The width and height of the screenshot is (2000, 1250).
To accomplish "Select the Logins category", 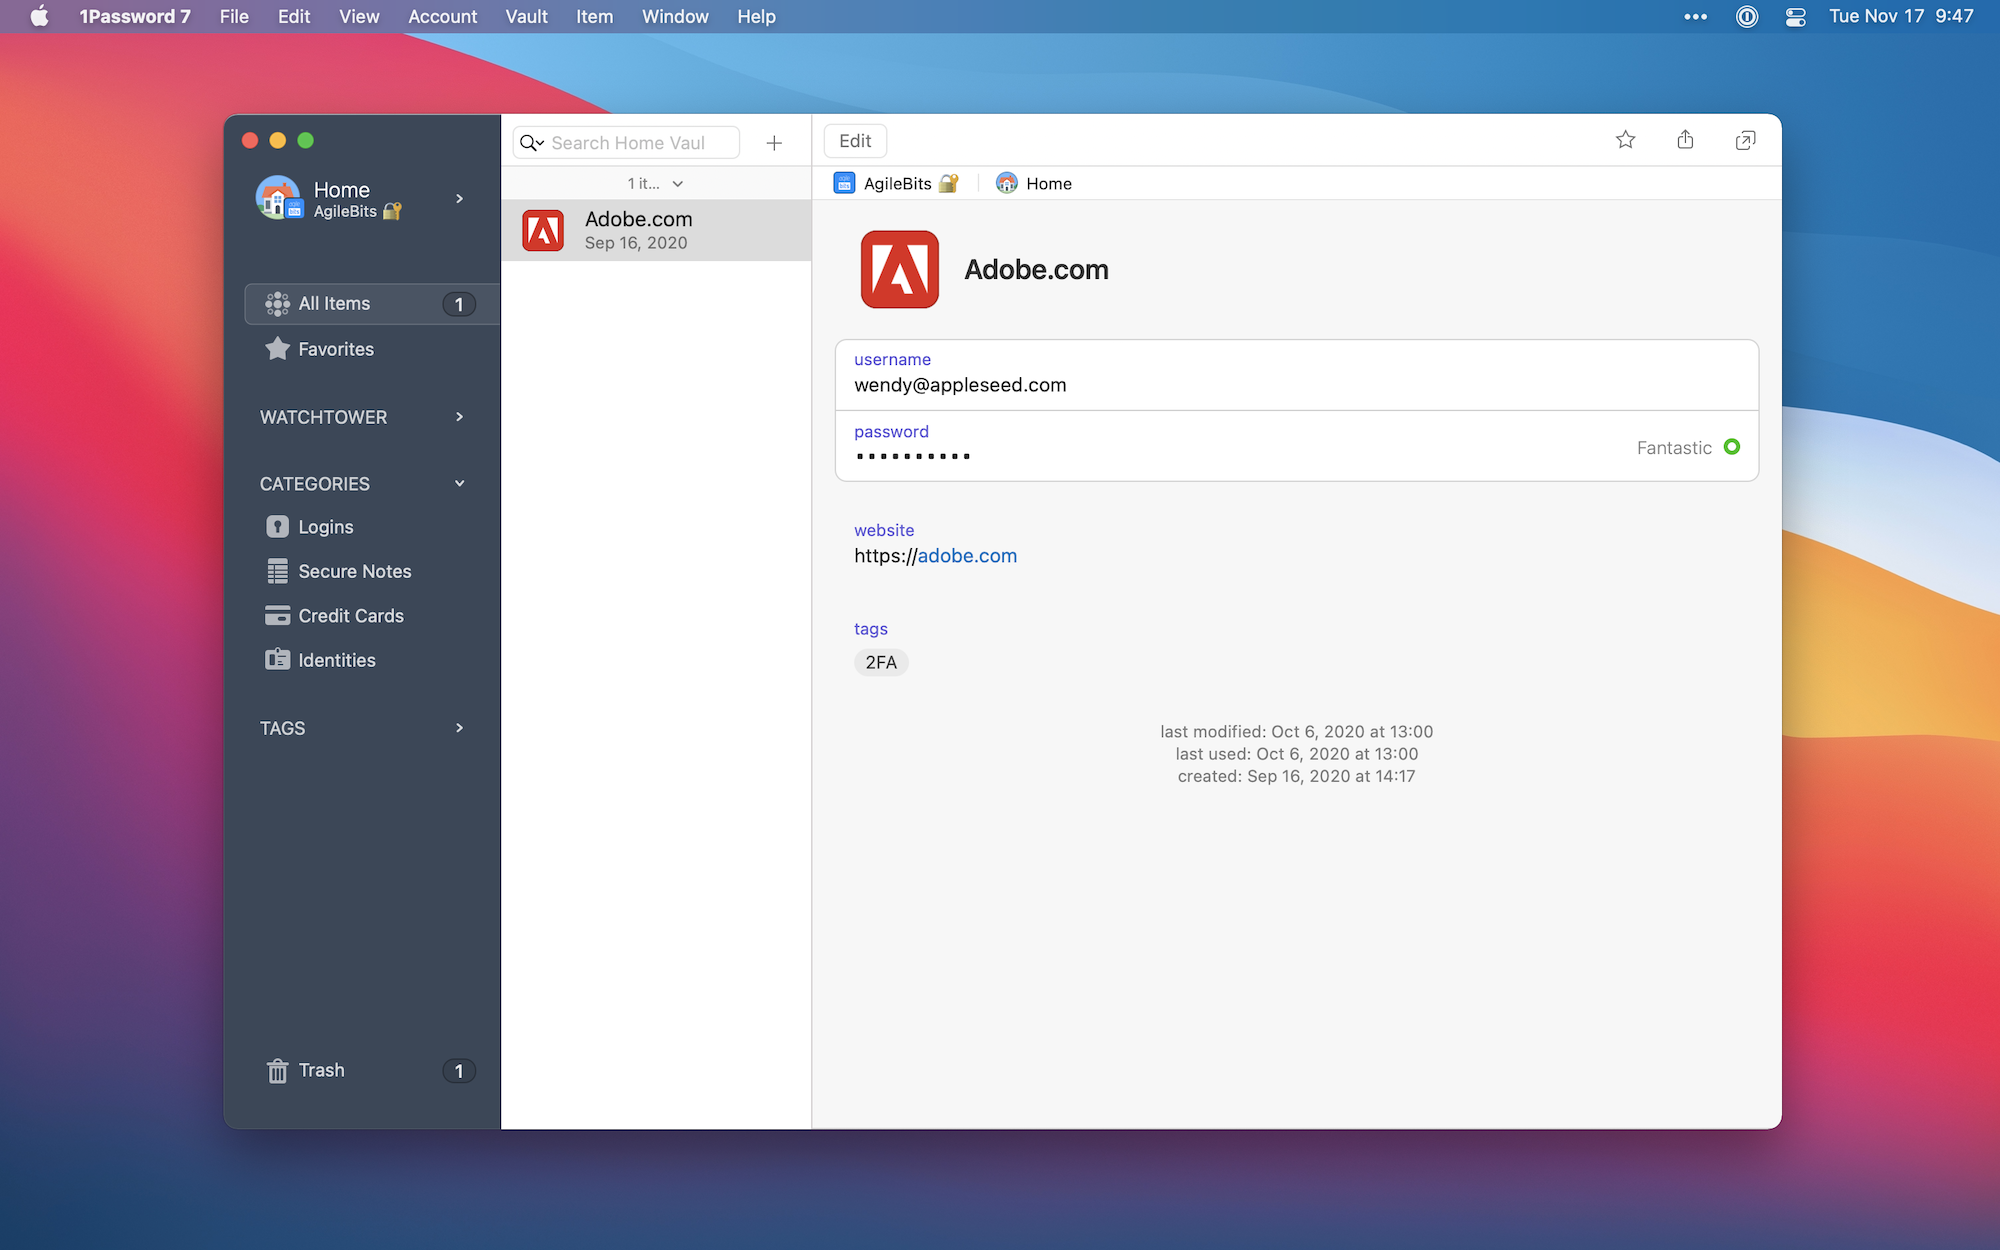I will click(325, 526).
